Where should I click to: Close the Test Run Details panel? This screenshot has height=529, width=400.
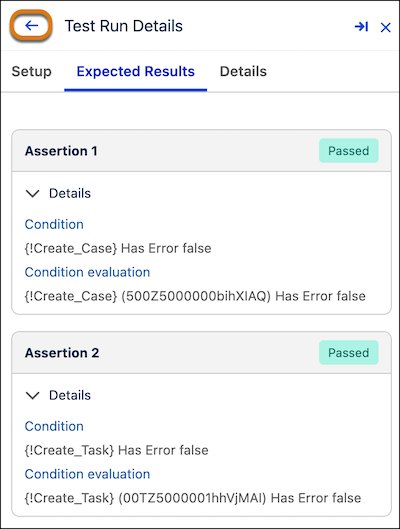click(385, 27)
